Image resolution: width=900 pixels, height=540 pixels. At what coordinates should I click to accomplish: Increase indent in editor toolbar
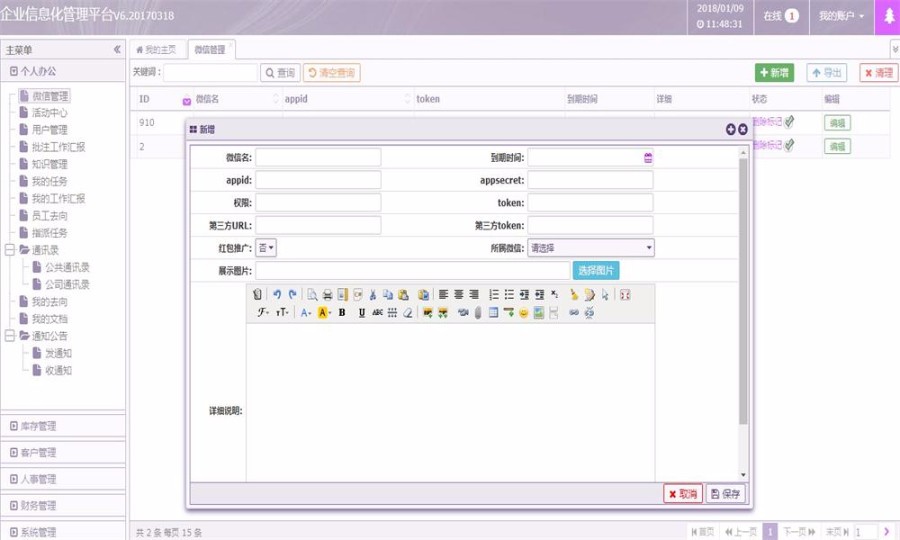pyautogui.click(x=524, y=295)
